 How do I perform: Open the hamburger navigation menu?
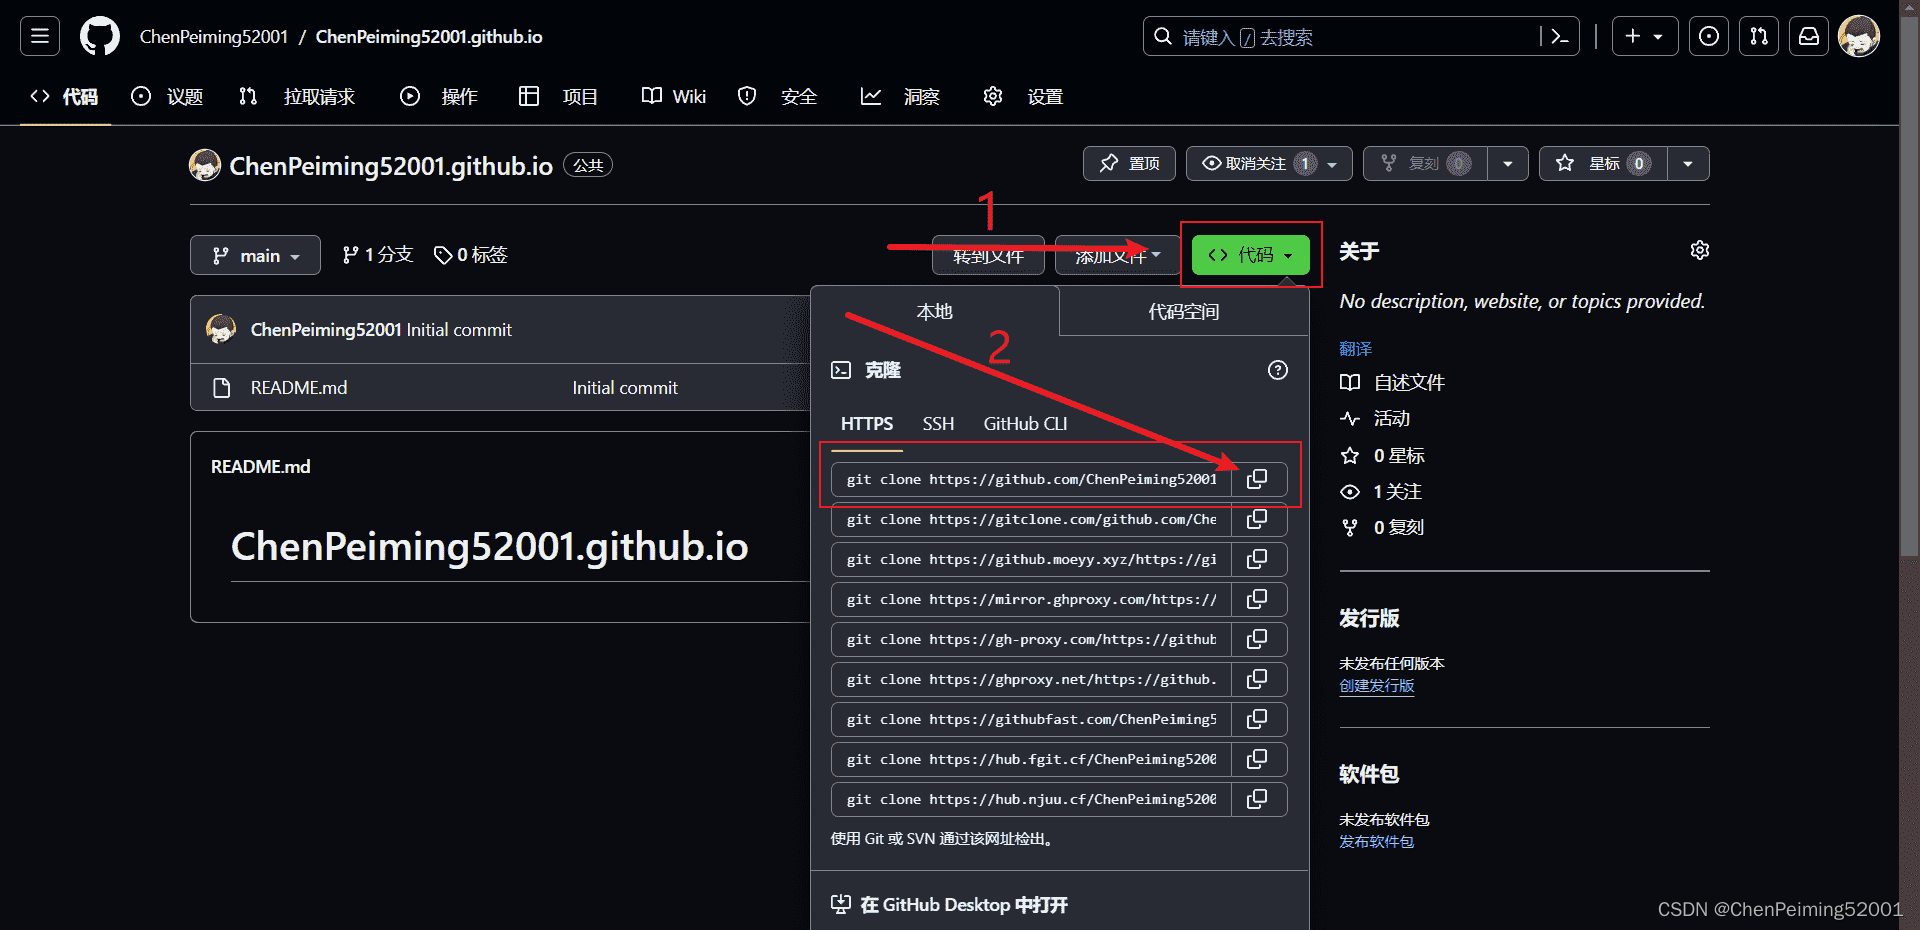40,36
